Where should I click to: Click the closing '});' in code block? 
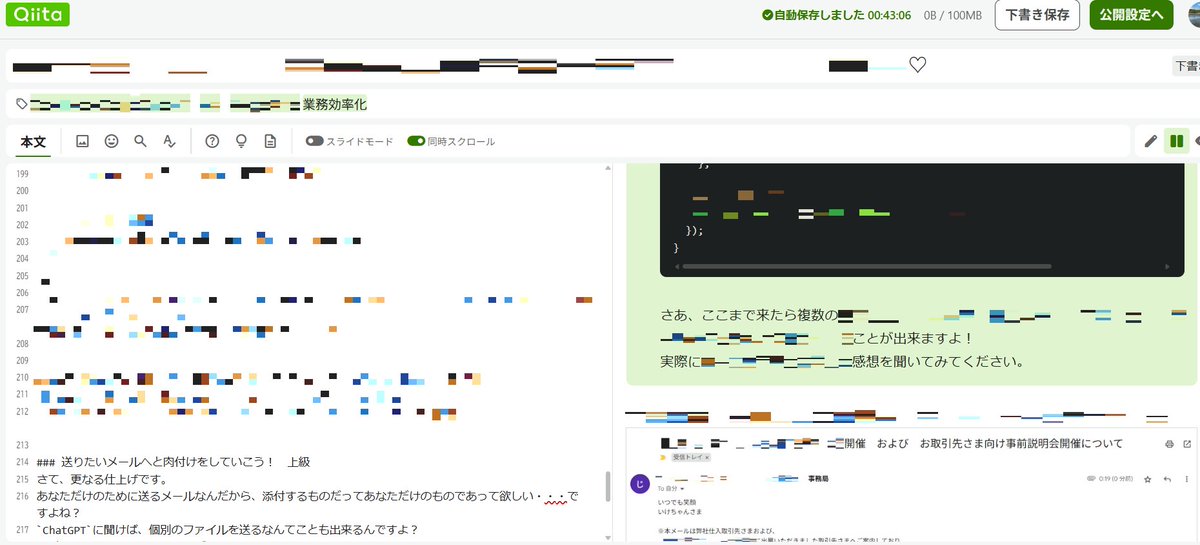pos(694,230)
